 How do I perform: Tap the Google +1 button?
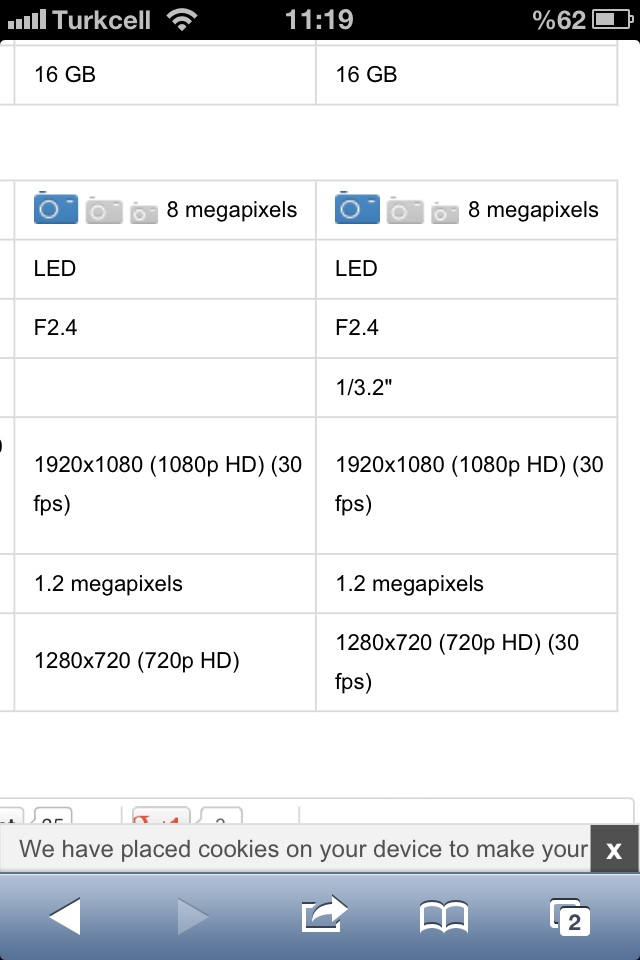click(161, 816)
